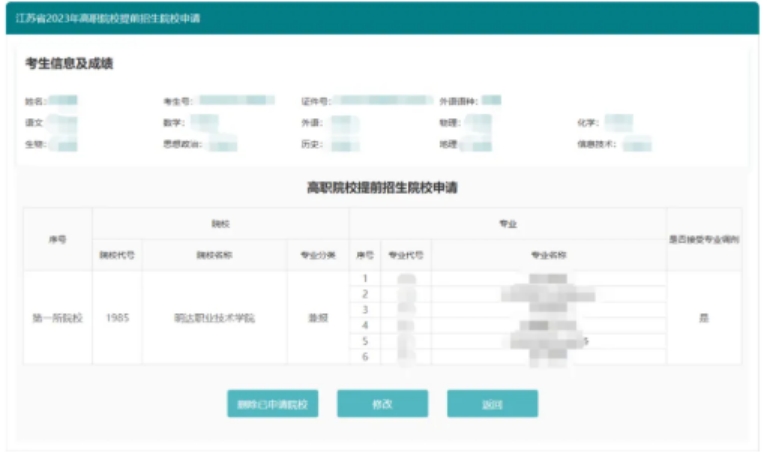Click the 专业名称 column header
This screenshot has width=770, height=468.
pyautogui.click(x=548, y=255)
